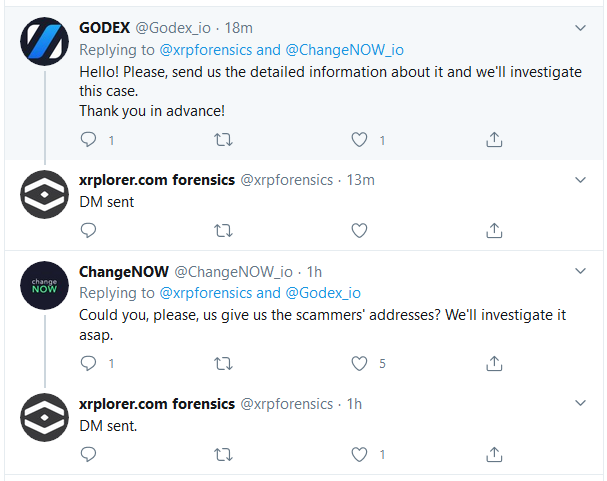Share the last xrpforensics 'DM sent.' tweet
607x481 pixels.
point(493,455)
